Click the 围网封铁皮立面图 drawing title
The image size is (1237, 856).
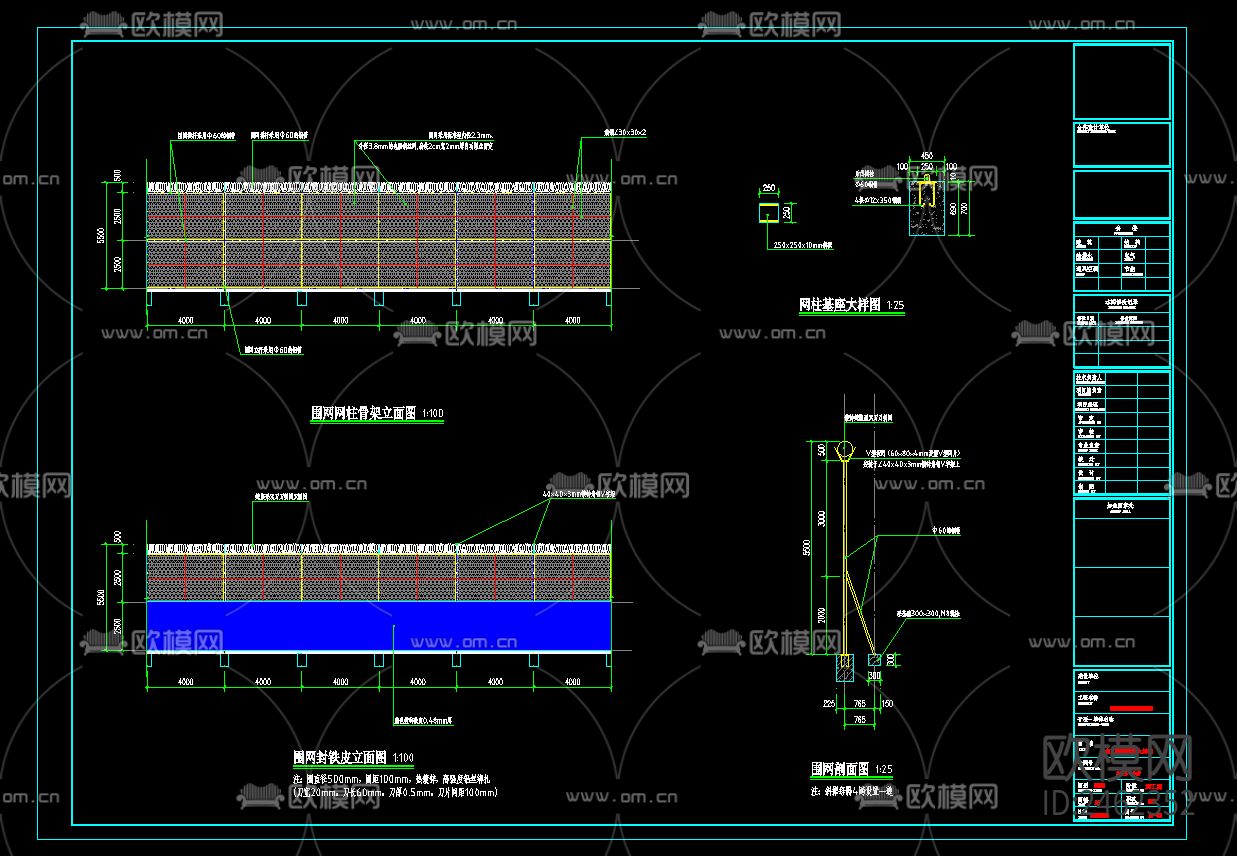point(341,759)
